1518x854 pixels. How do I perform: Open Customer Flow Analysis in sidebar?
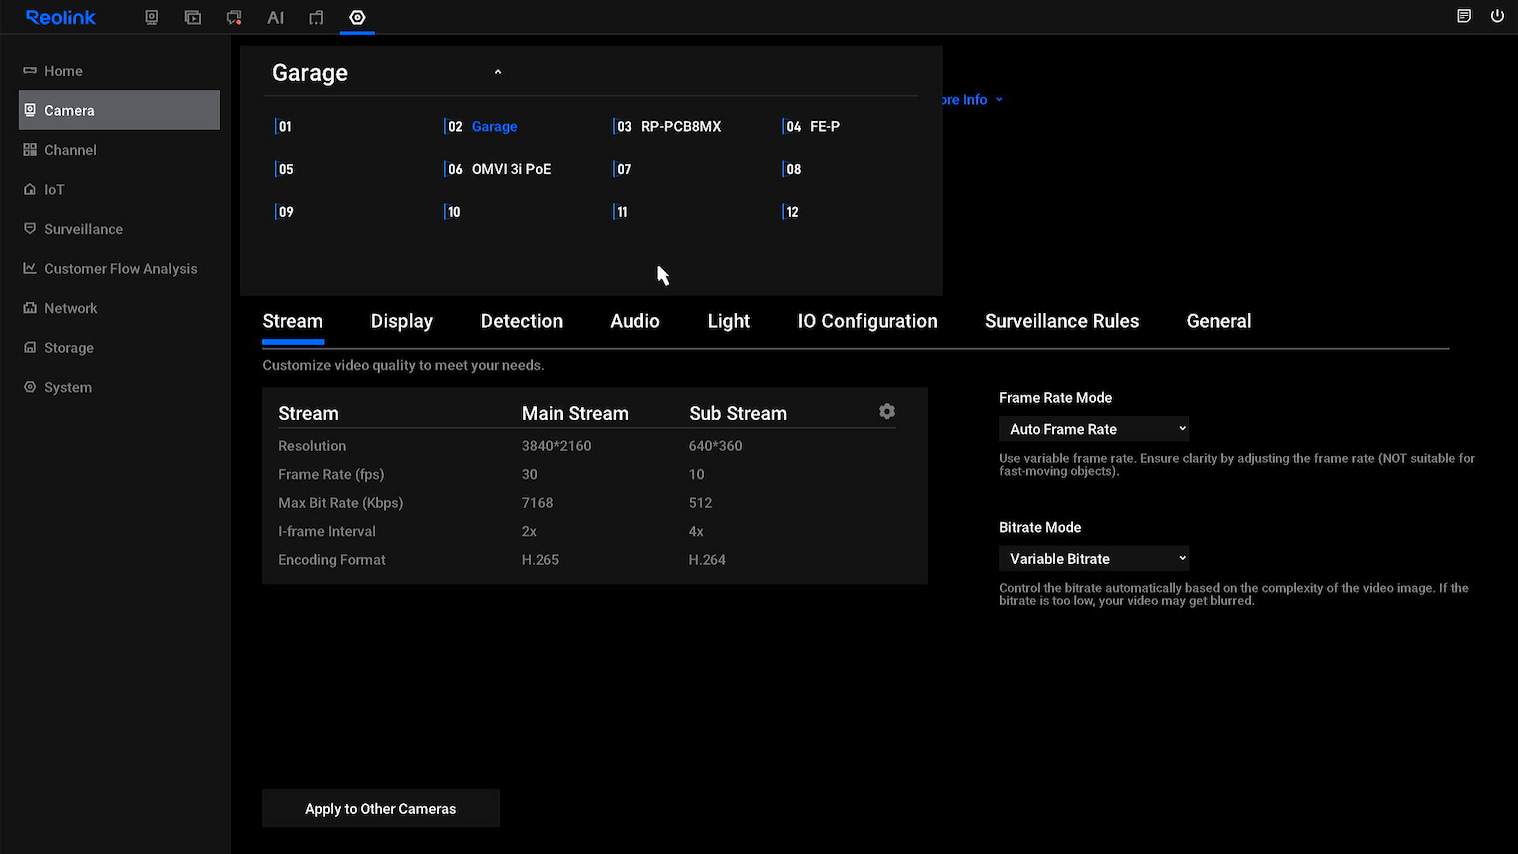tap(119, 268)
